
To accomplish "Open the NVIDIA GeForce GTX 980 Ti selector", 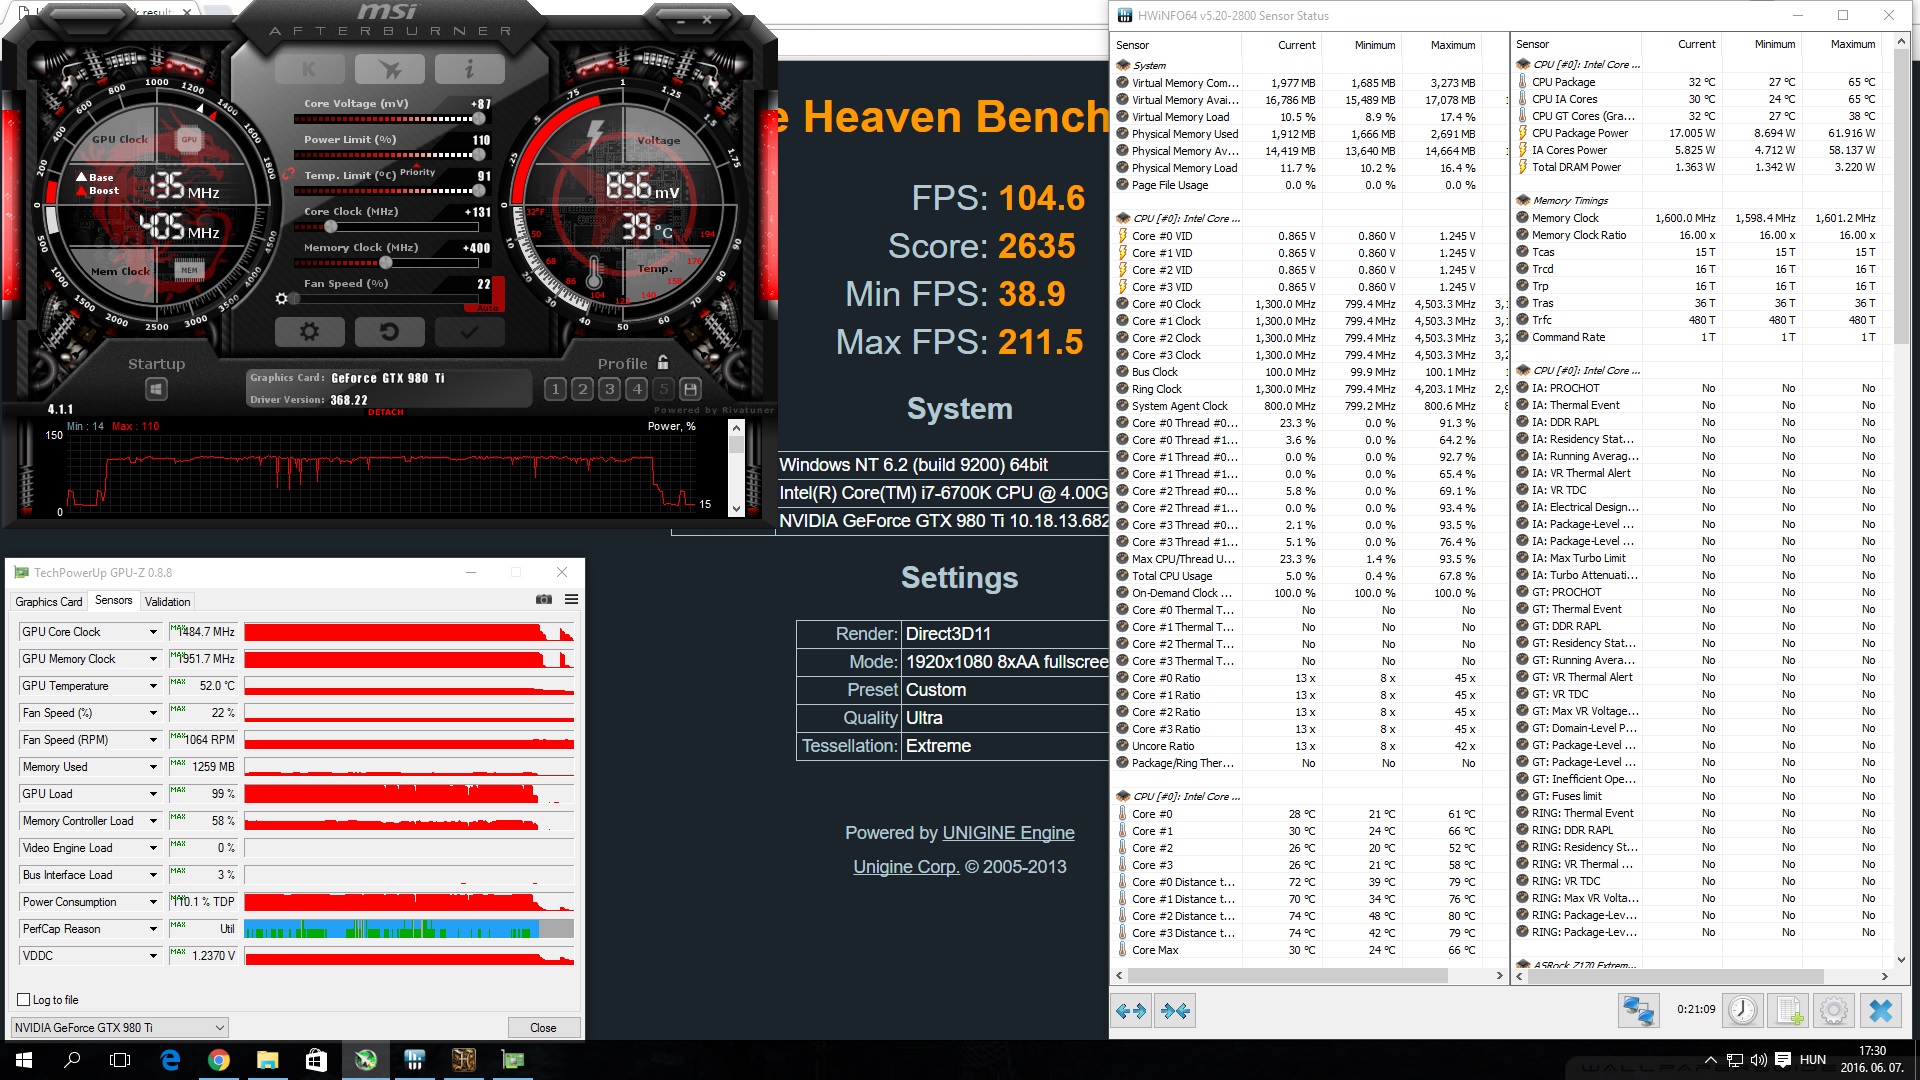I will click(x=120, y=1027).
